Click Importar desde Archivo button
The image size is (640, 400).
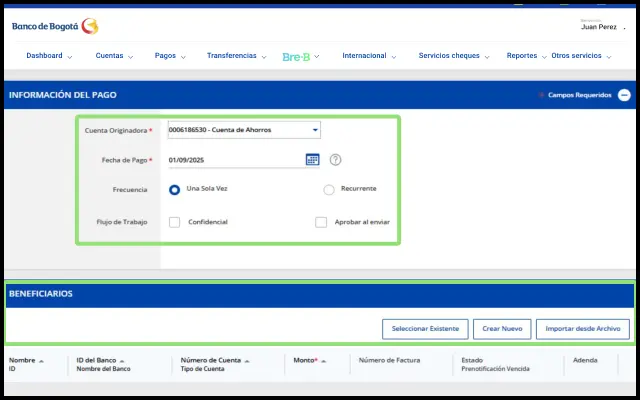pos(583,329)
